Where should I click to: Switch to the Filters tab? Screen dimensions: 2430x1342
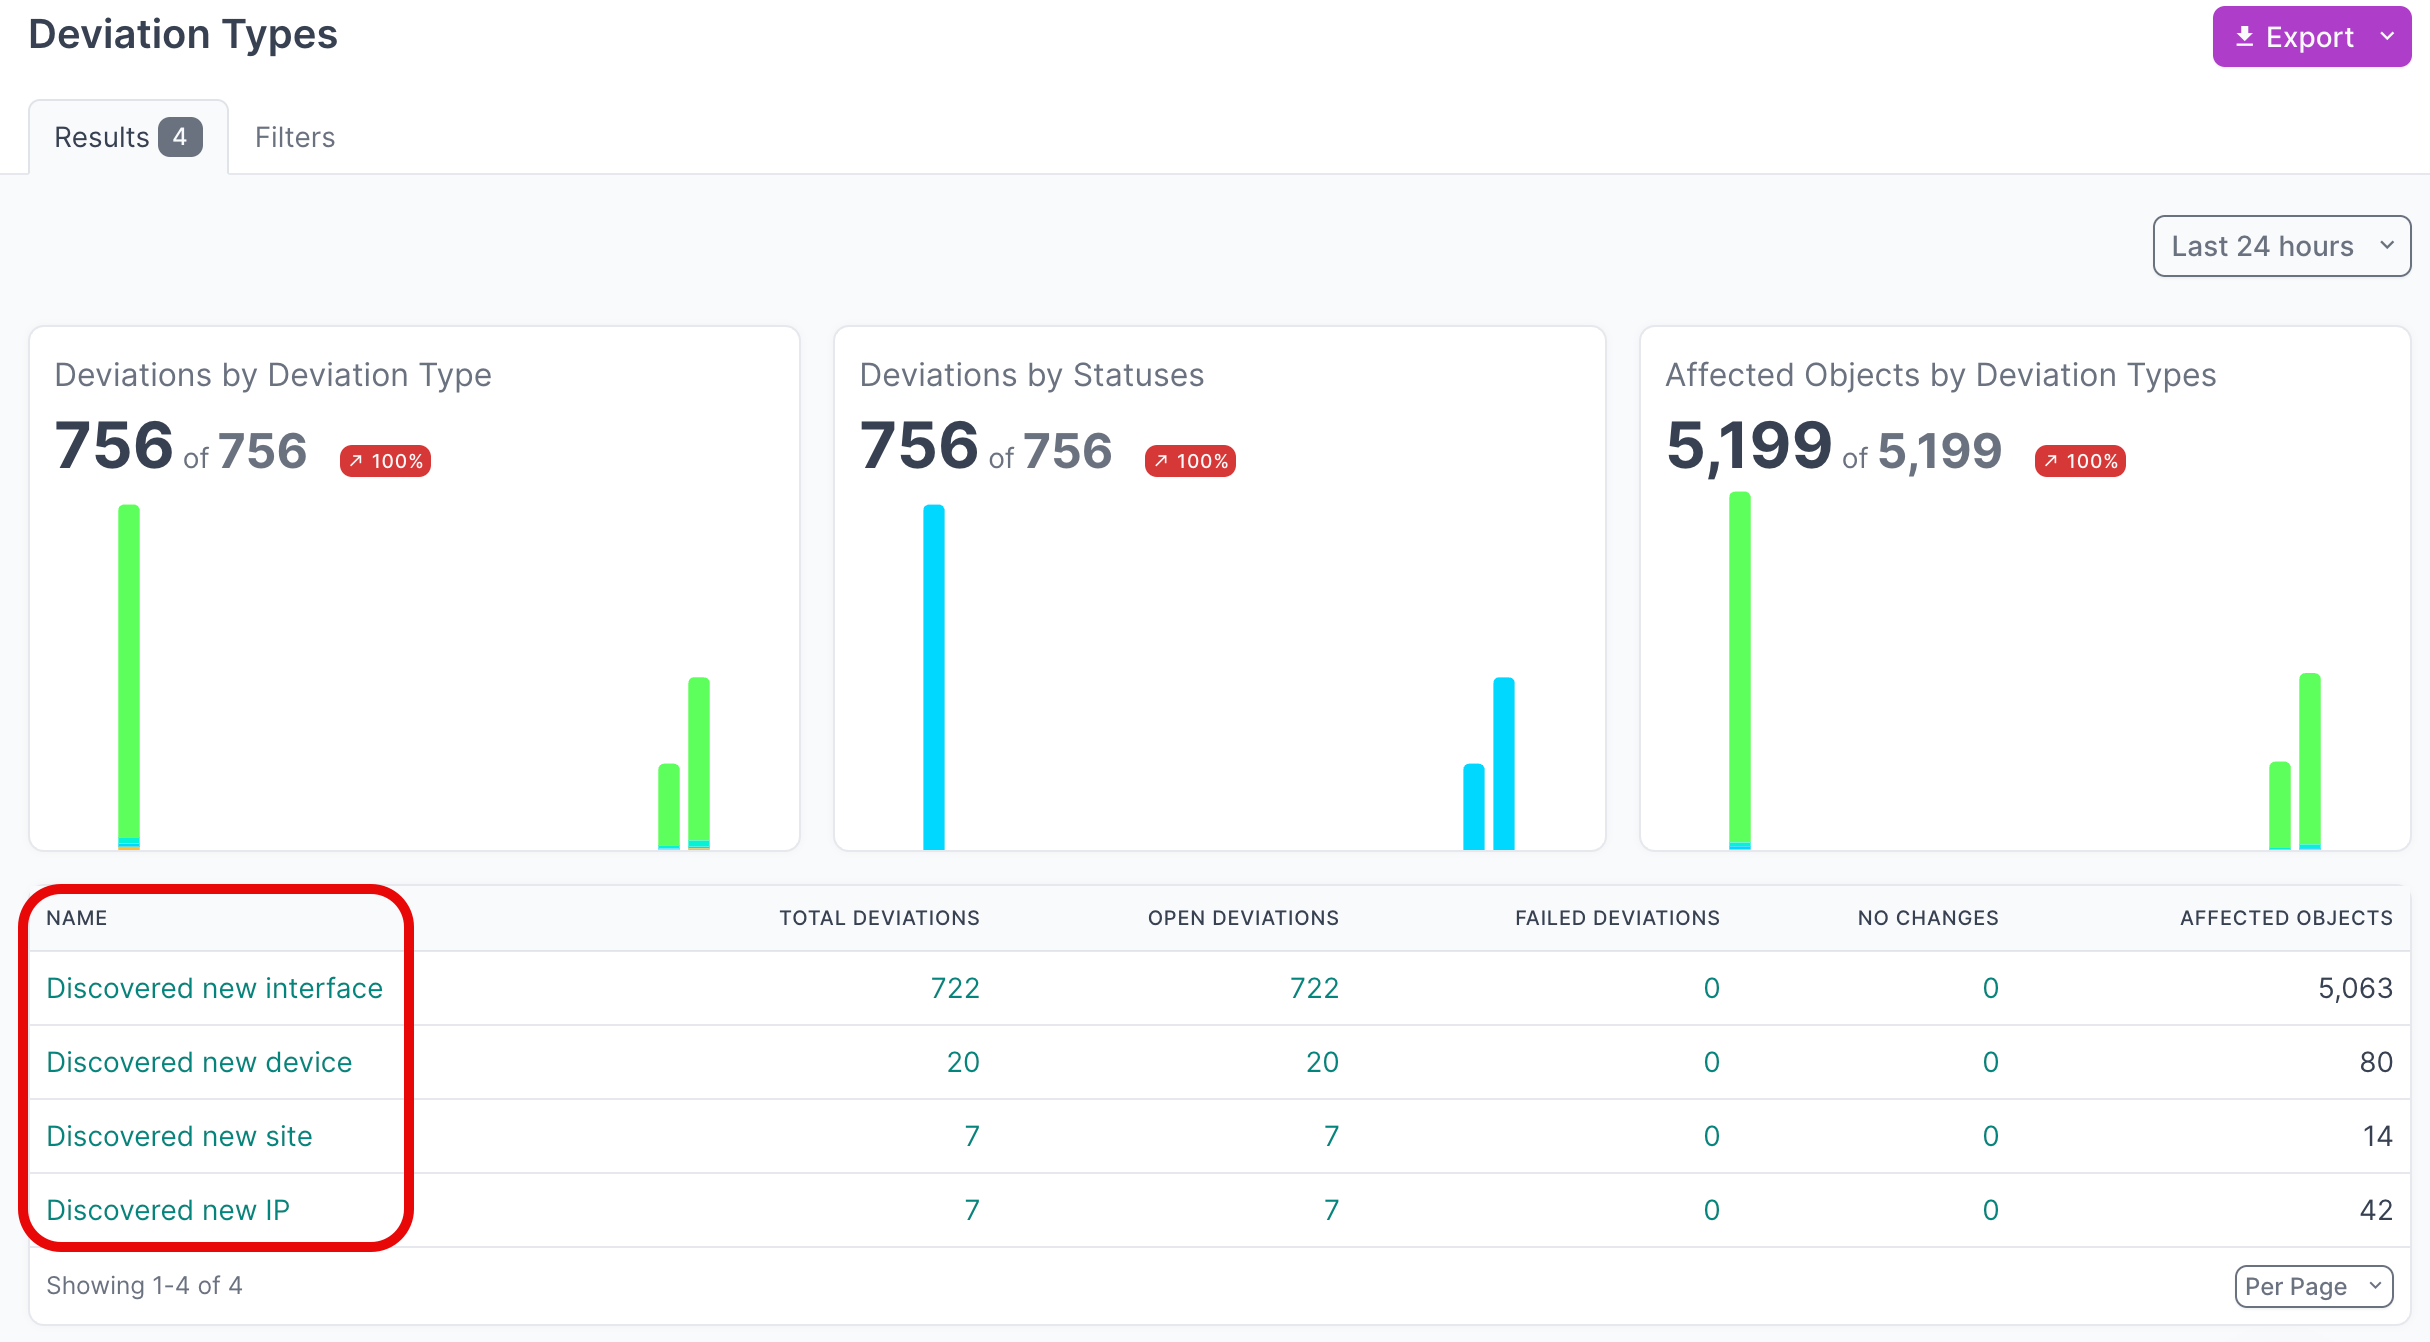294,137
